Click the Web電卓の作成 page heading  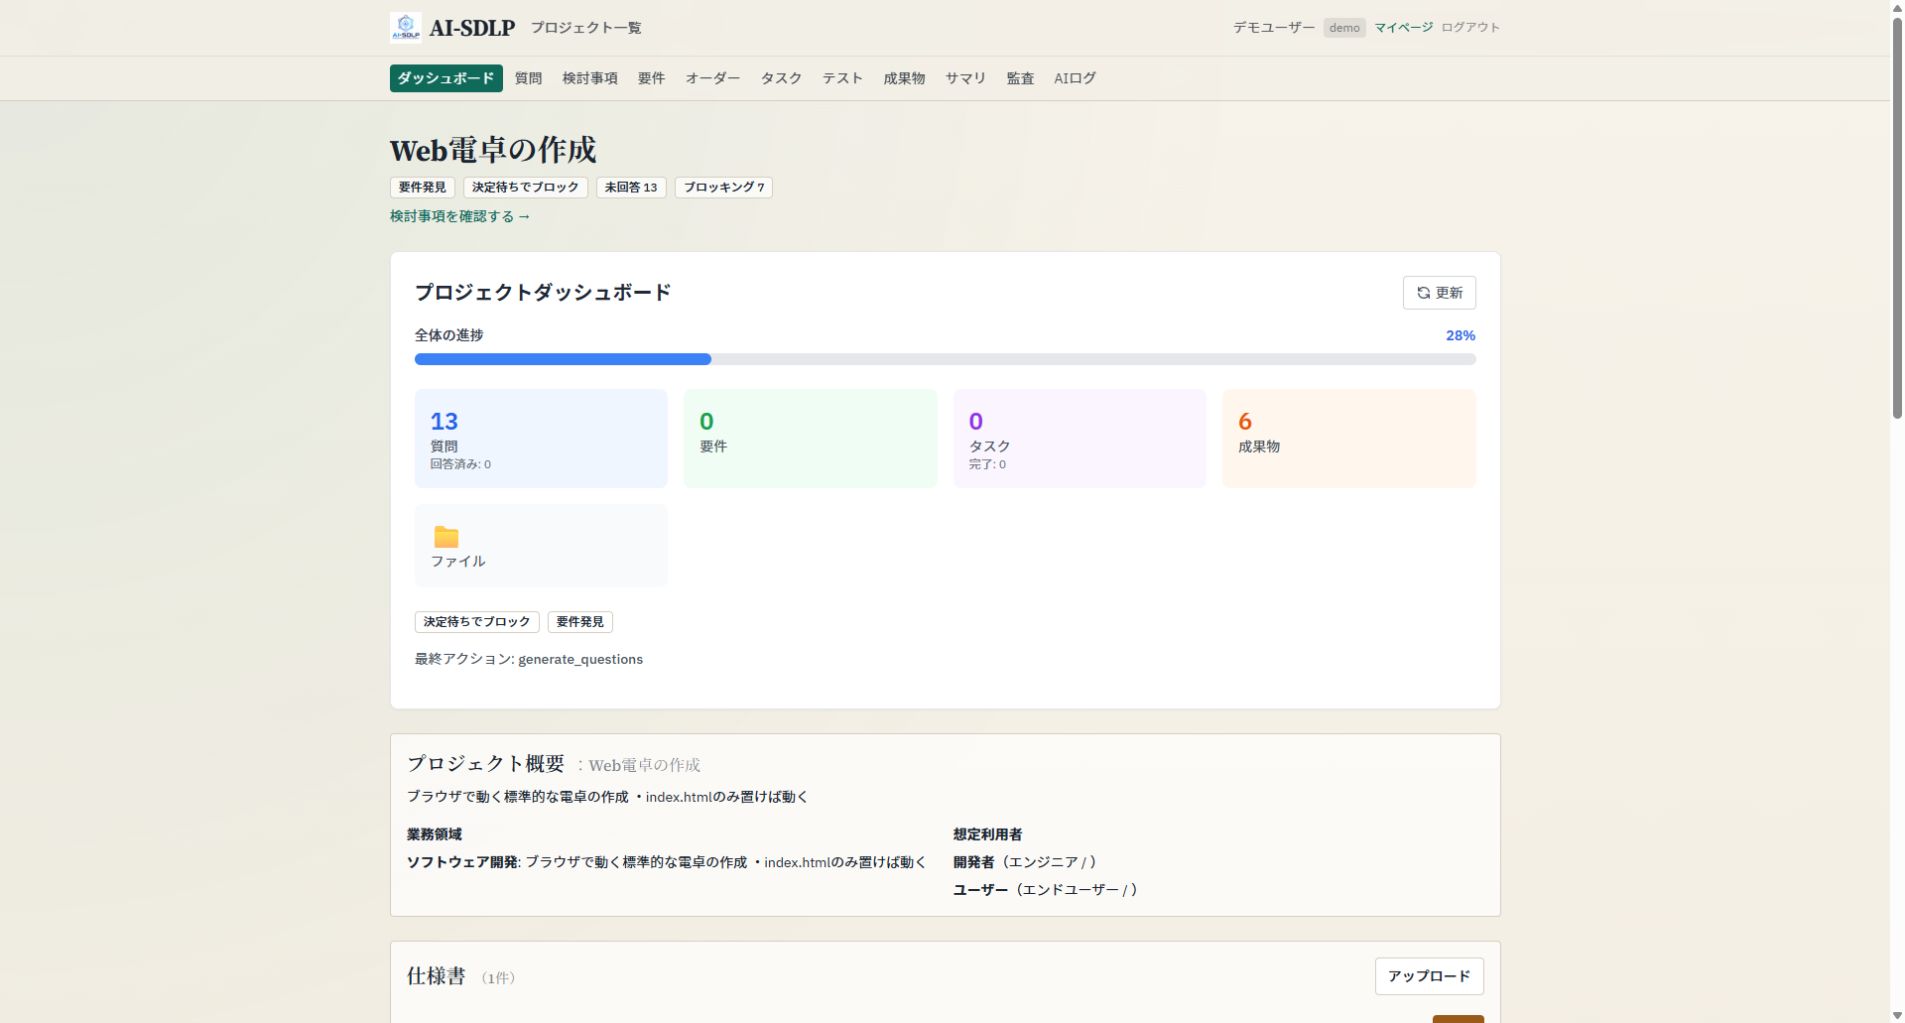click(x=493, y=150)
